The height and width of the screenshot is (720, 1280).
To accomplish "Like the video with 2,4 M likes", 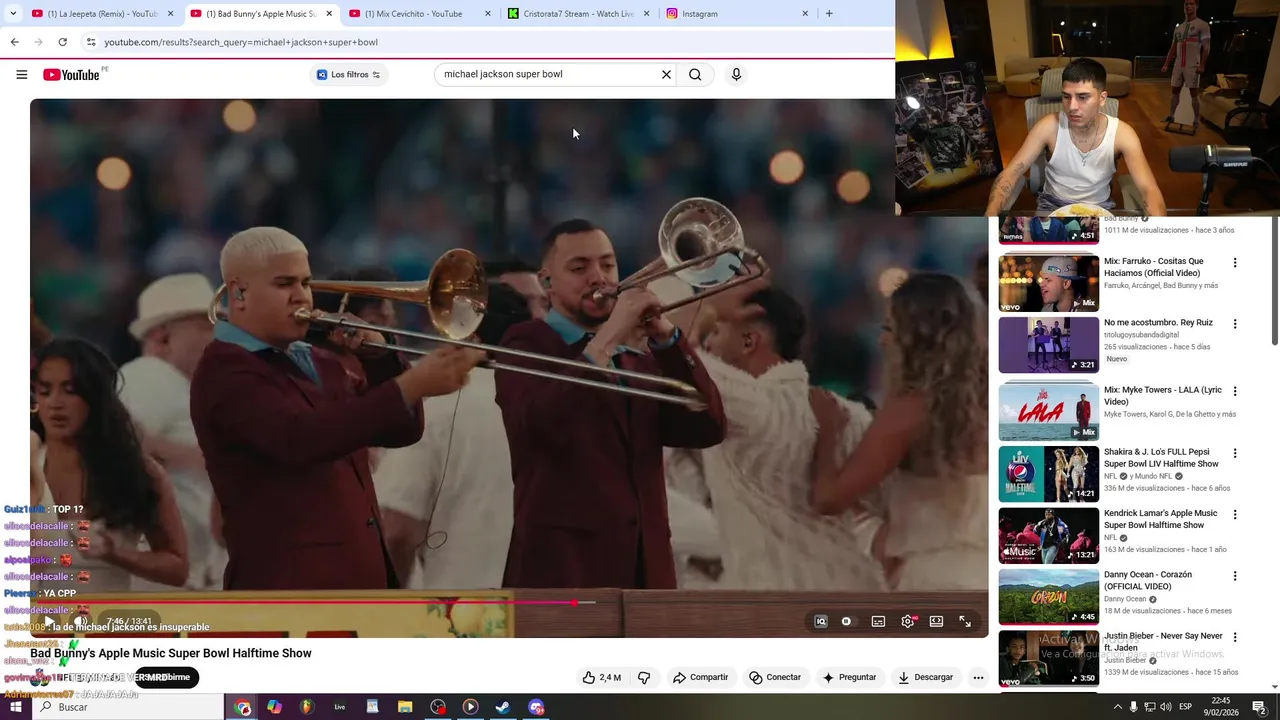I will point(602,677).
